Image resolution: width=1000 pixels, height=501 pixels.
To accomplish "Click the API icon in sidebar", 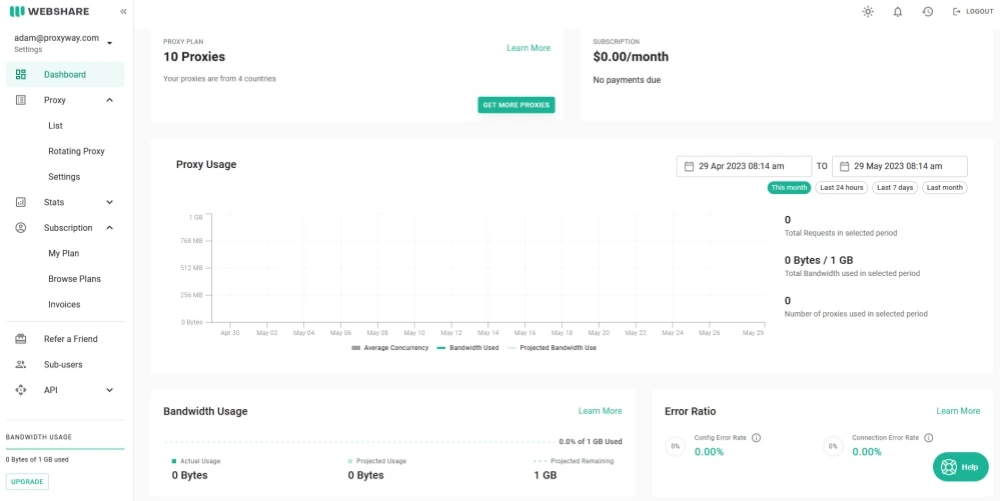I will tap(20, 390).
